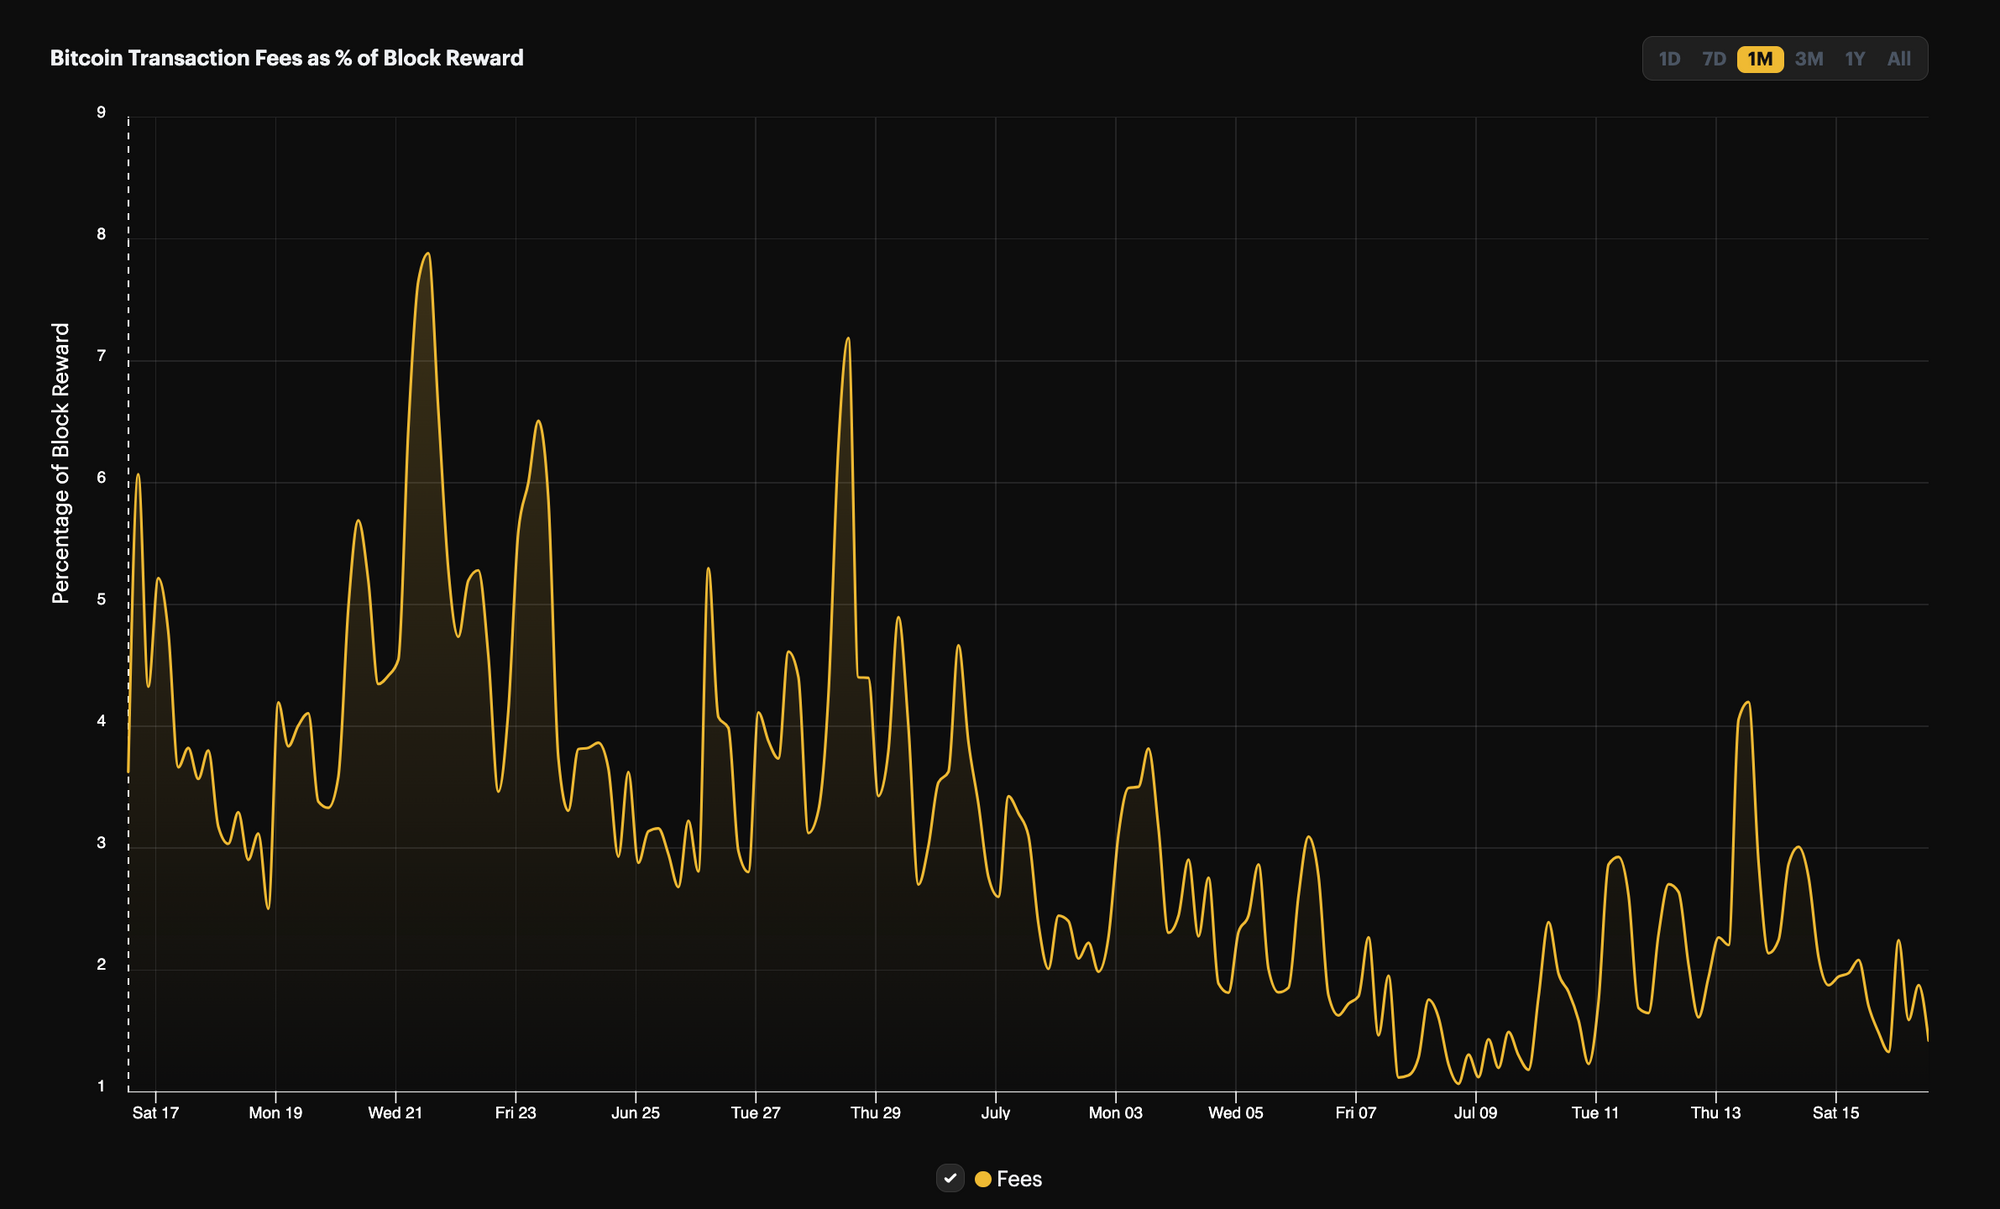This screenshot has height=1209, width=2000.
Task: Toggle the Fees series checkbox
Action: click(x=950, y=1178)
